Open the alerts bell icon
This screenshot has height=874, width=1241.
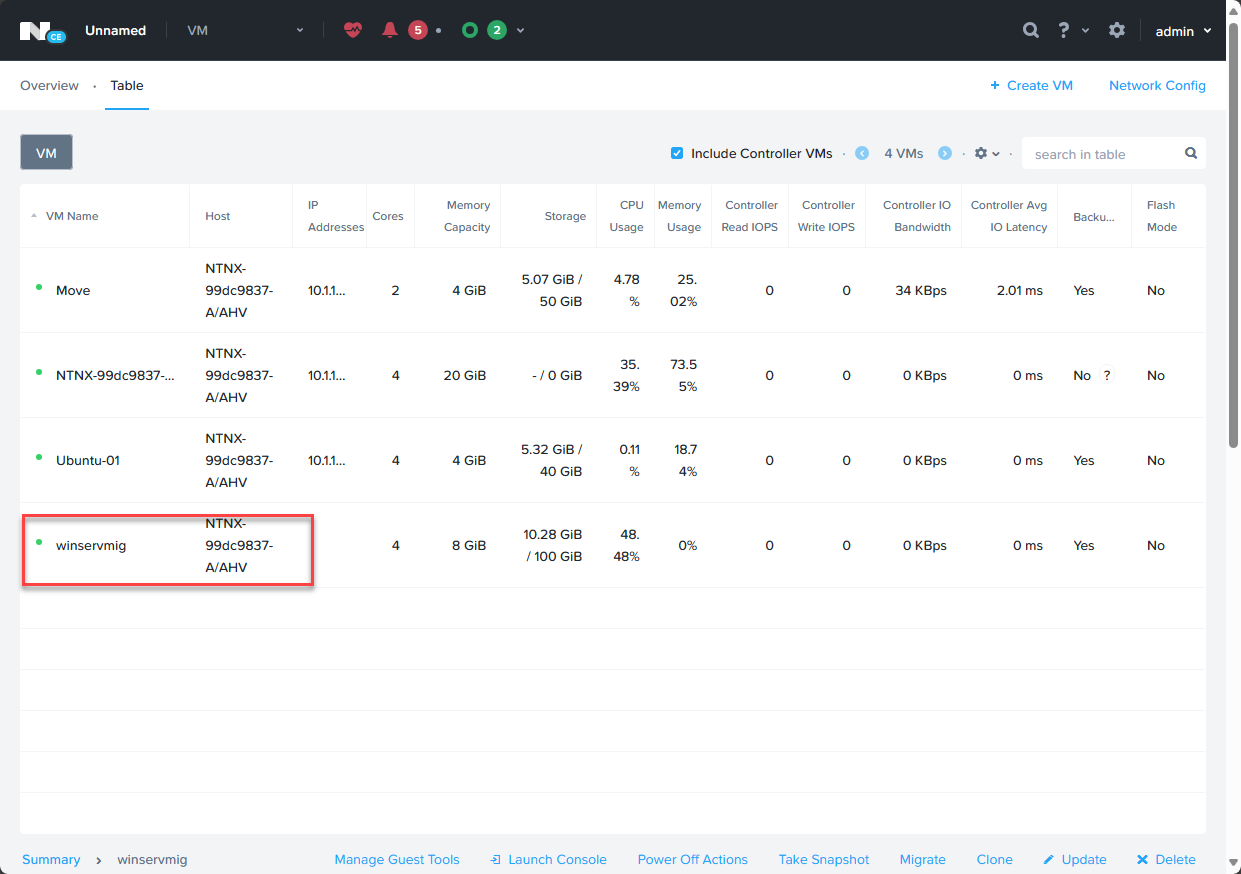coord(390,30)
